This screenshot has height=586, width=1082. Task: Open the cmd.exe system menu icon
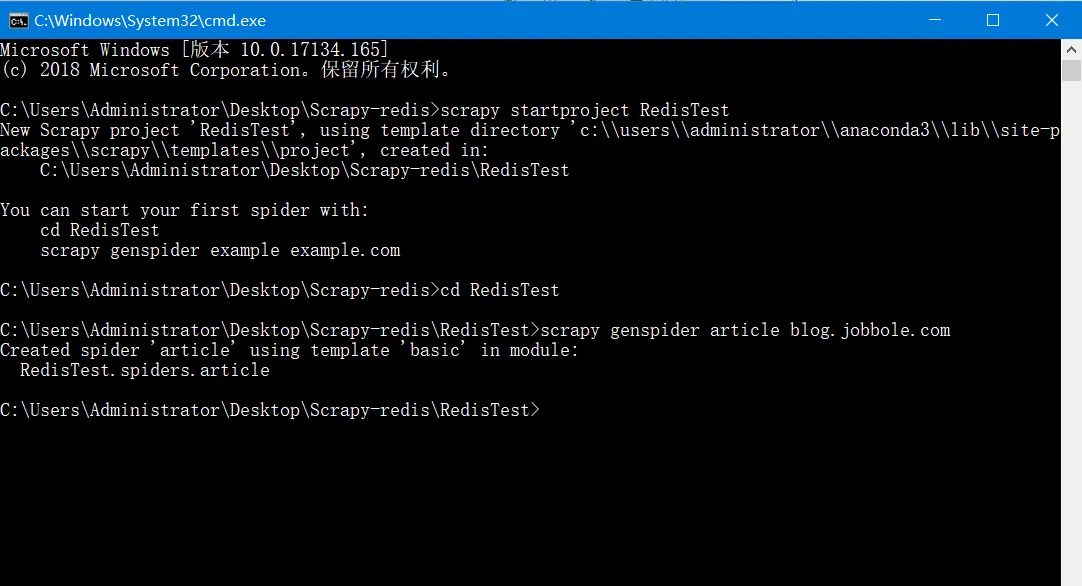tap(19, 21)
